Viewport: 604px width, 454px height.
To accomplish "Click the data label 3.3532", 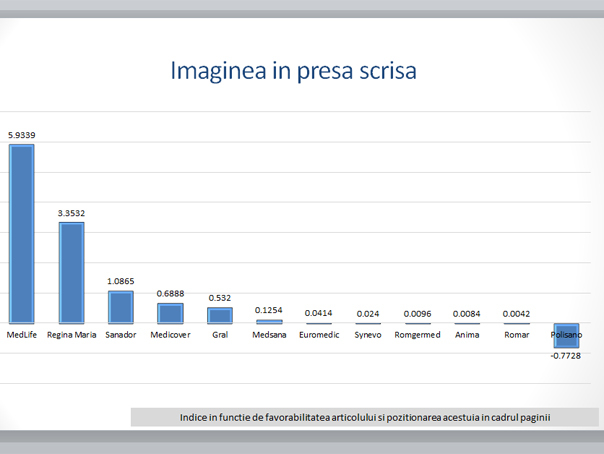I will tap(71, 213).
